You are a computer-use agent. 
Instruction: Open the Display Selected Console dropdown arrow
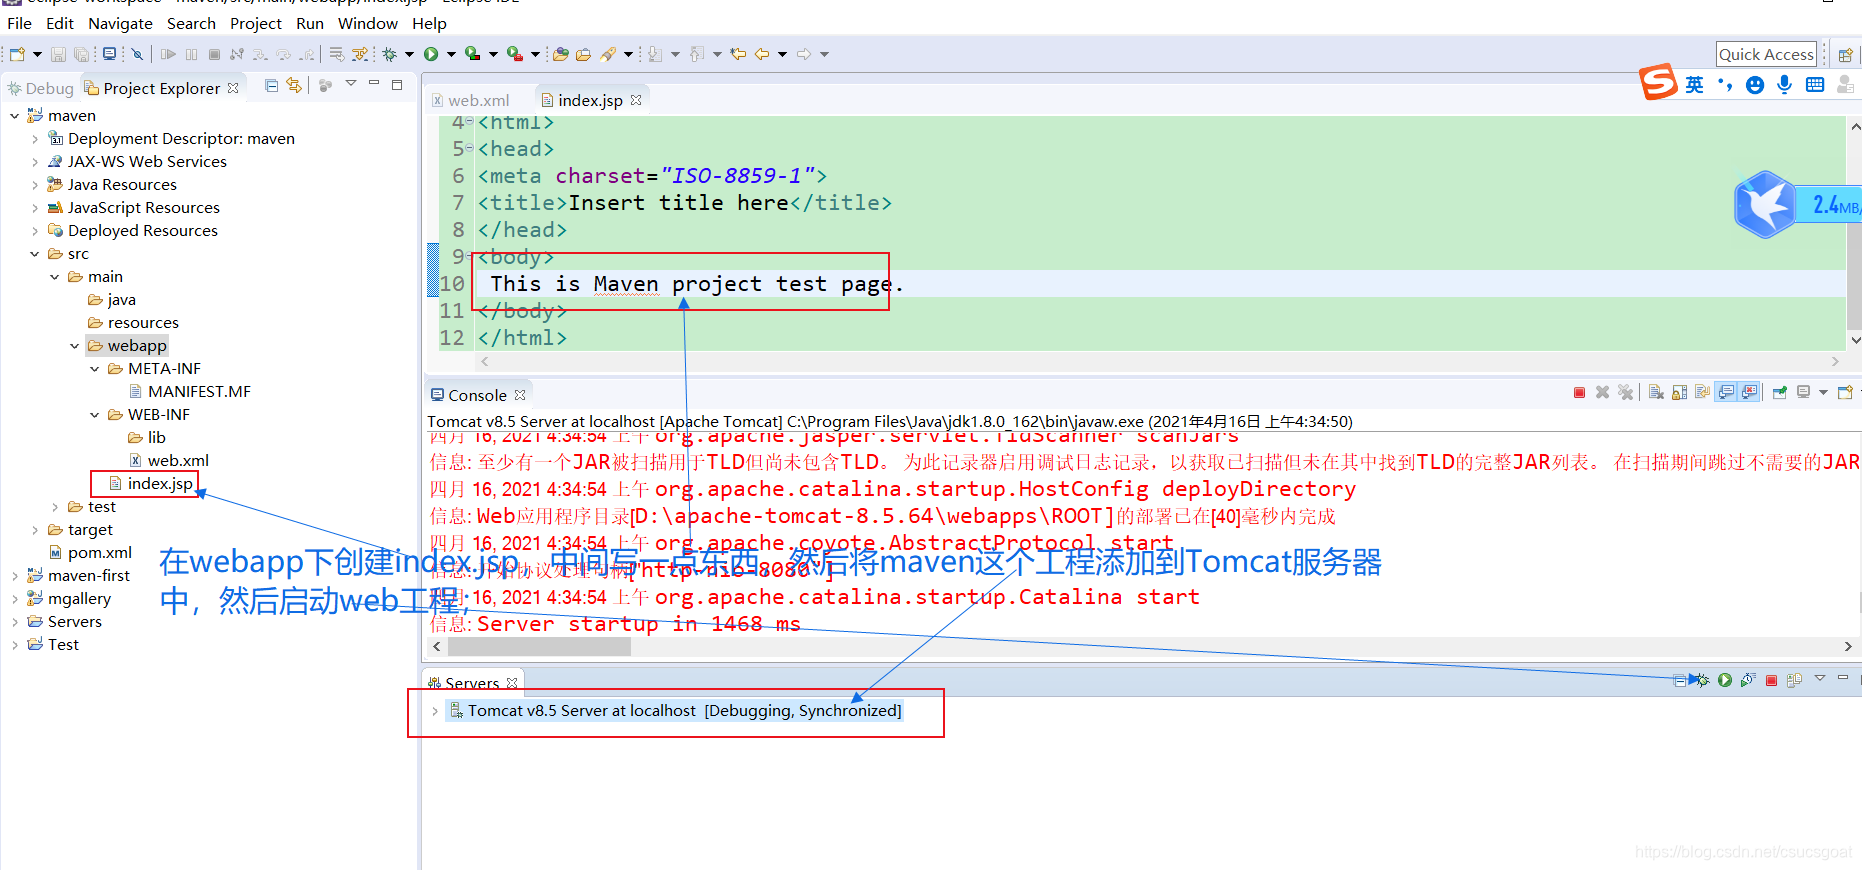tap(1823, 393)
